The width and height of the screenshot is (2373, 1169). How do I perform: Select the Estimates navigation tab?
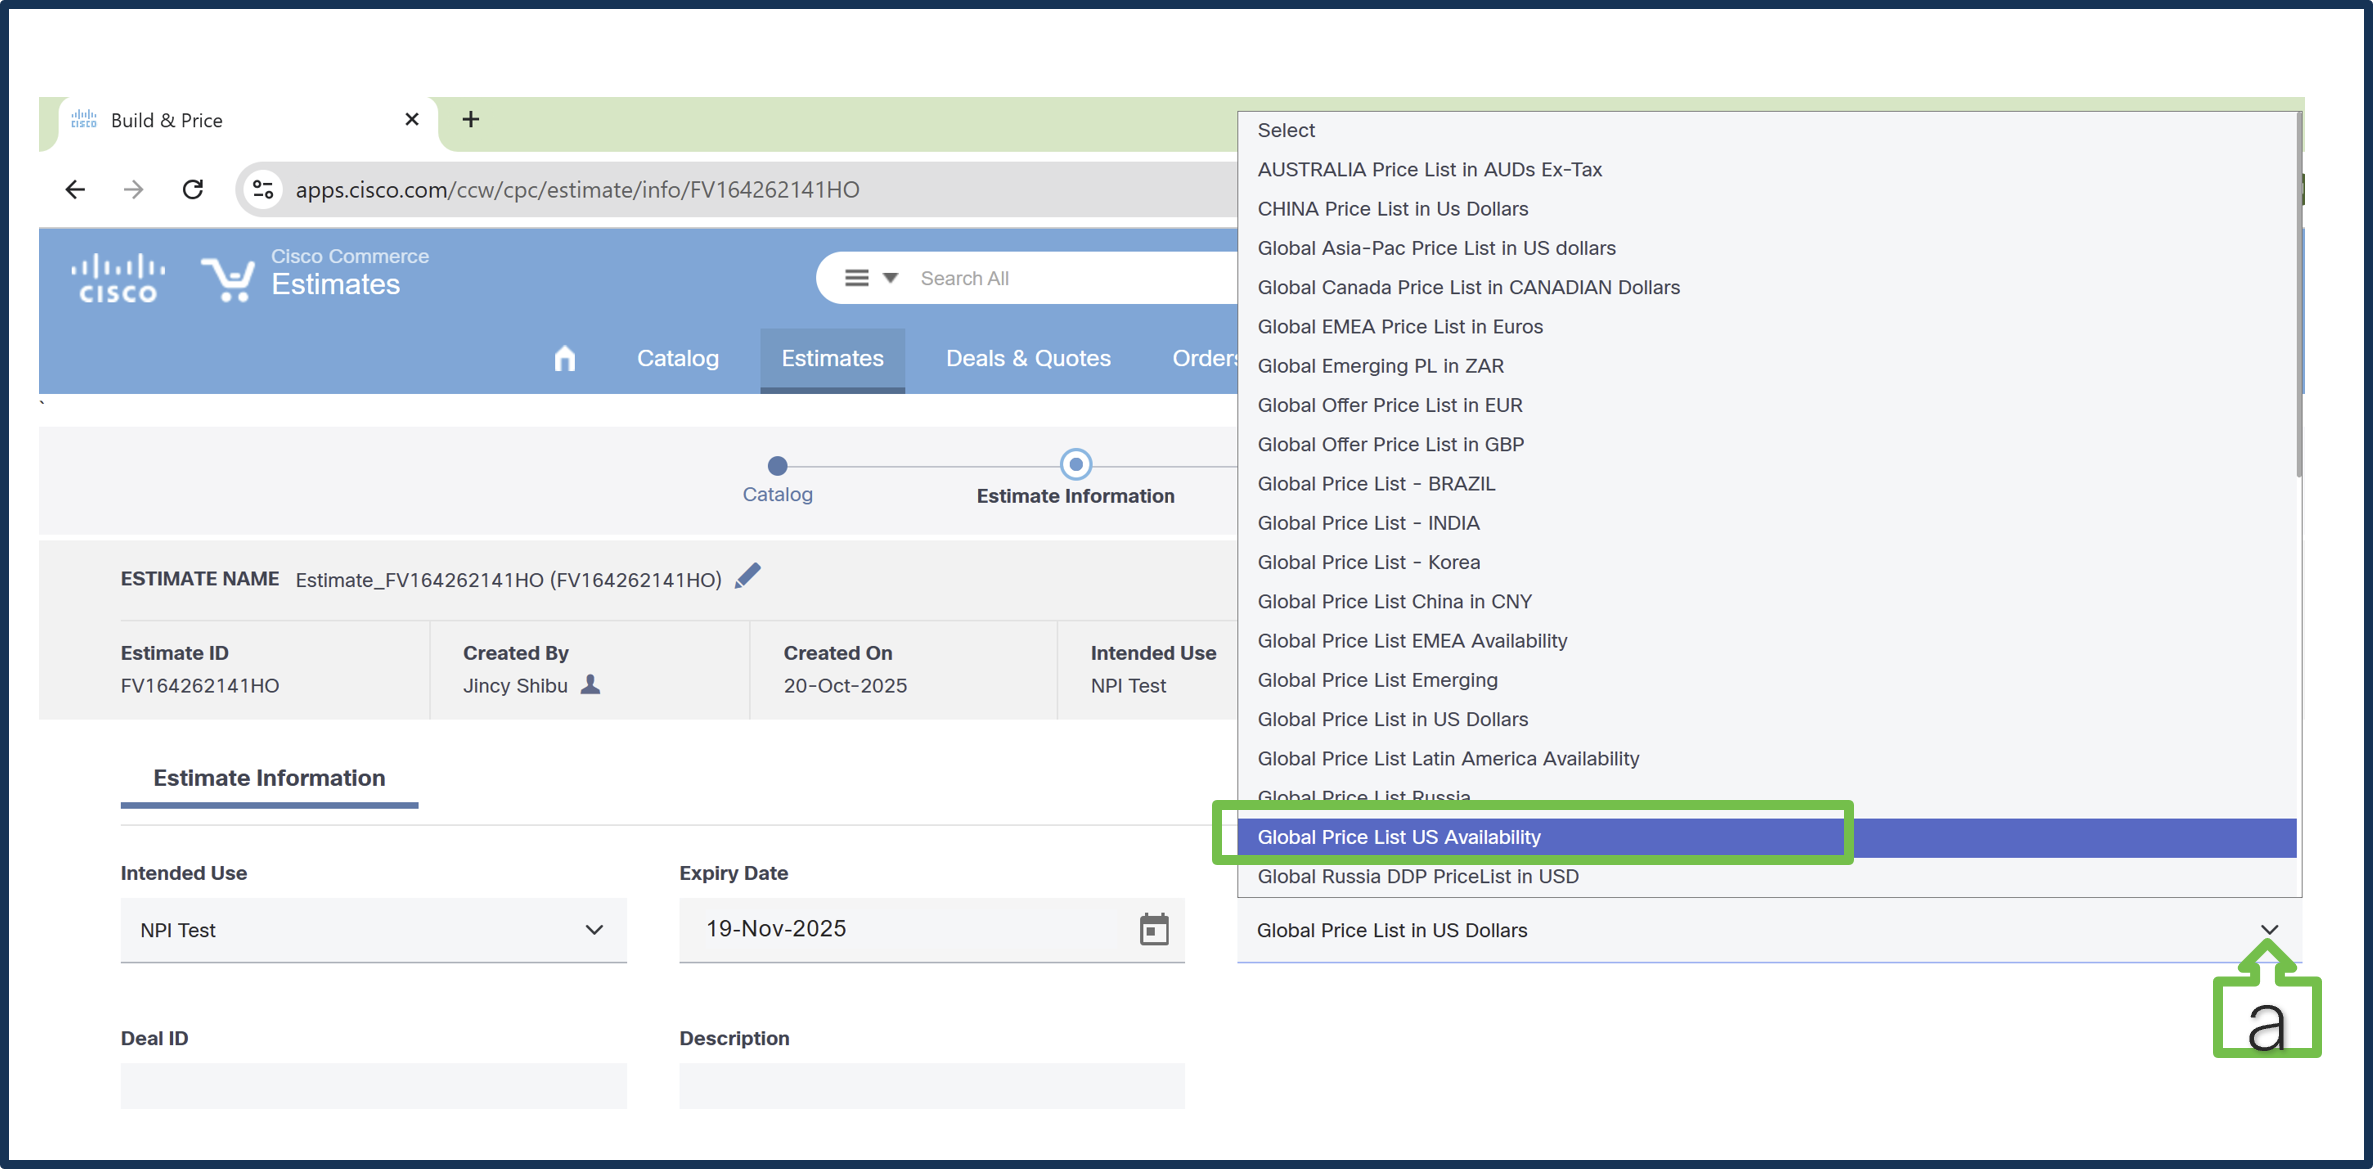(832, 358)
